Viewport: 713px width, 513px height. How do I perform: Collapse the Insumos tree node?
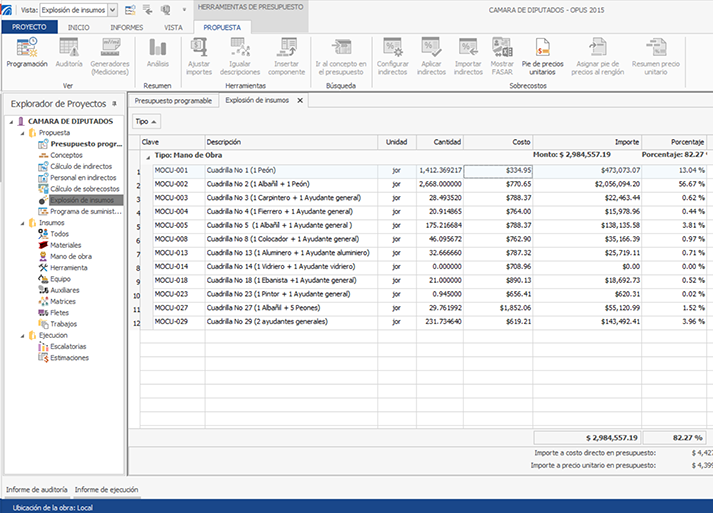tap(21, 223)
